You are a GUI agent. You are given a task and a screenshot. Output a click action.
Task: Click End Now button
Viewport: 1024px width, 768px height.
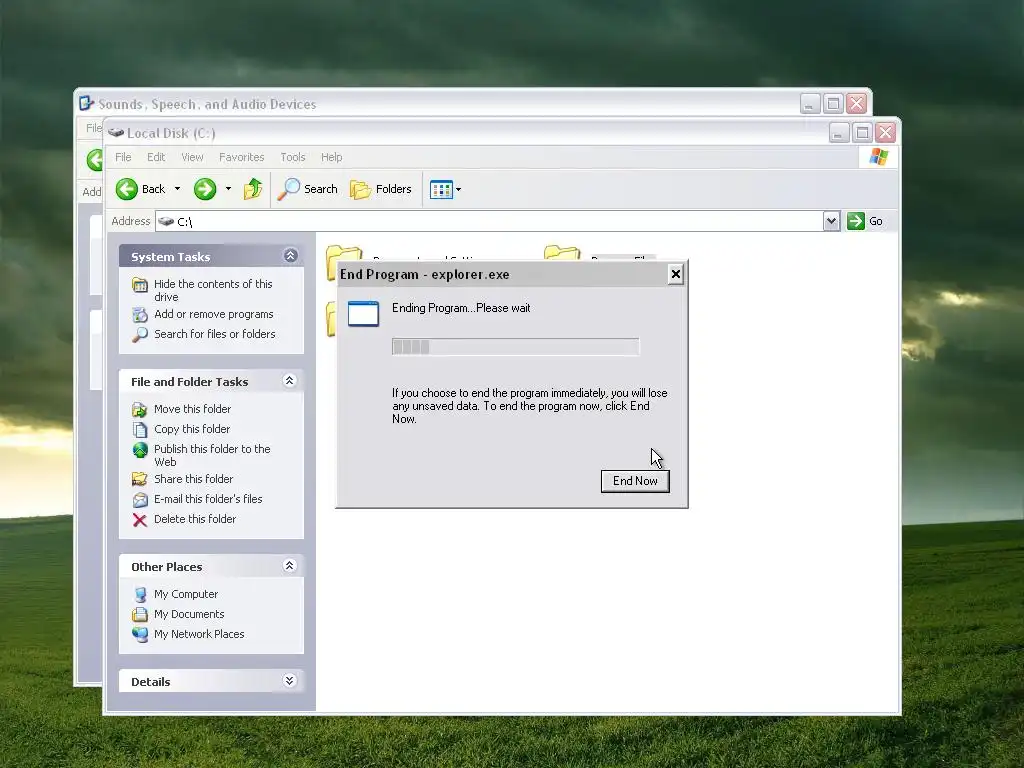pyautogui.click(x=635, y=481)
